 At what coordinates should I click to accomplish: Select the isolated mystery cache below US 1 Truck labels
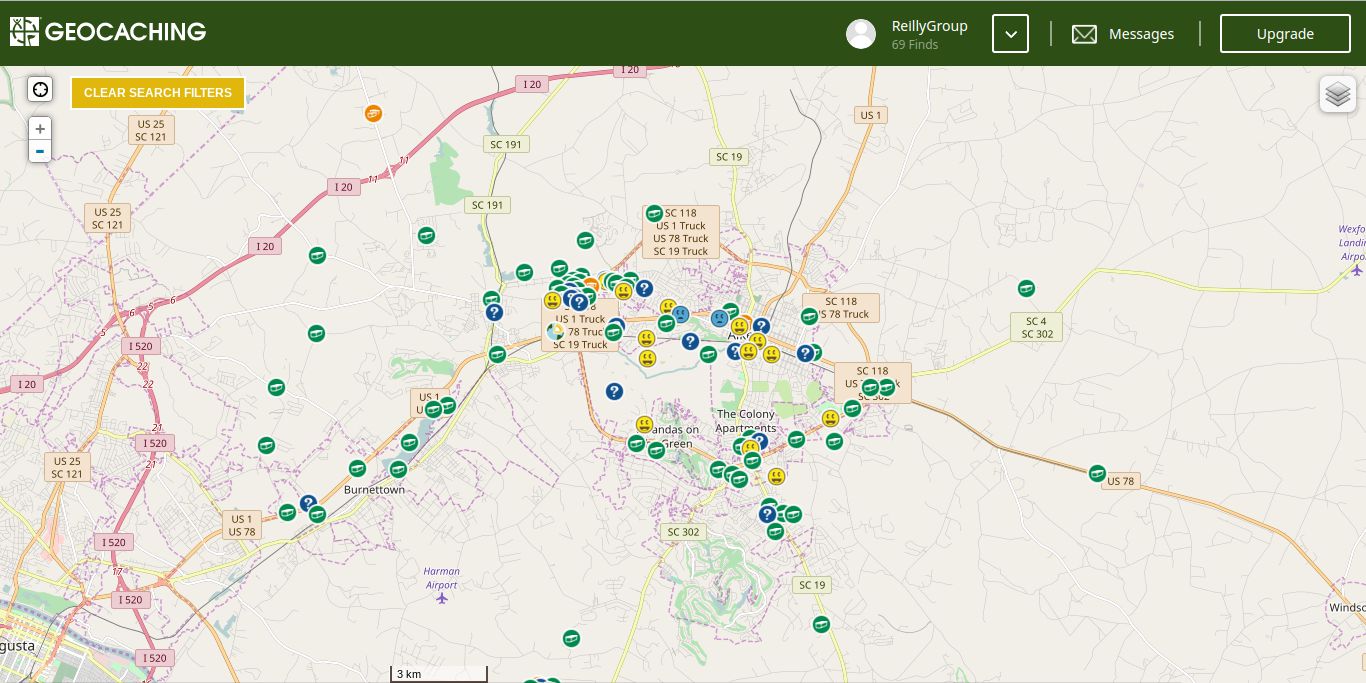click(614, 391)
